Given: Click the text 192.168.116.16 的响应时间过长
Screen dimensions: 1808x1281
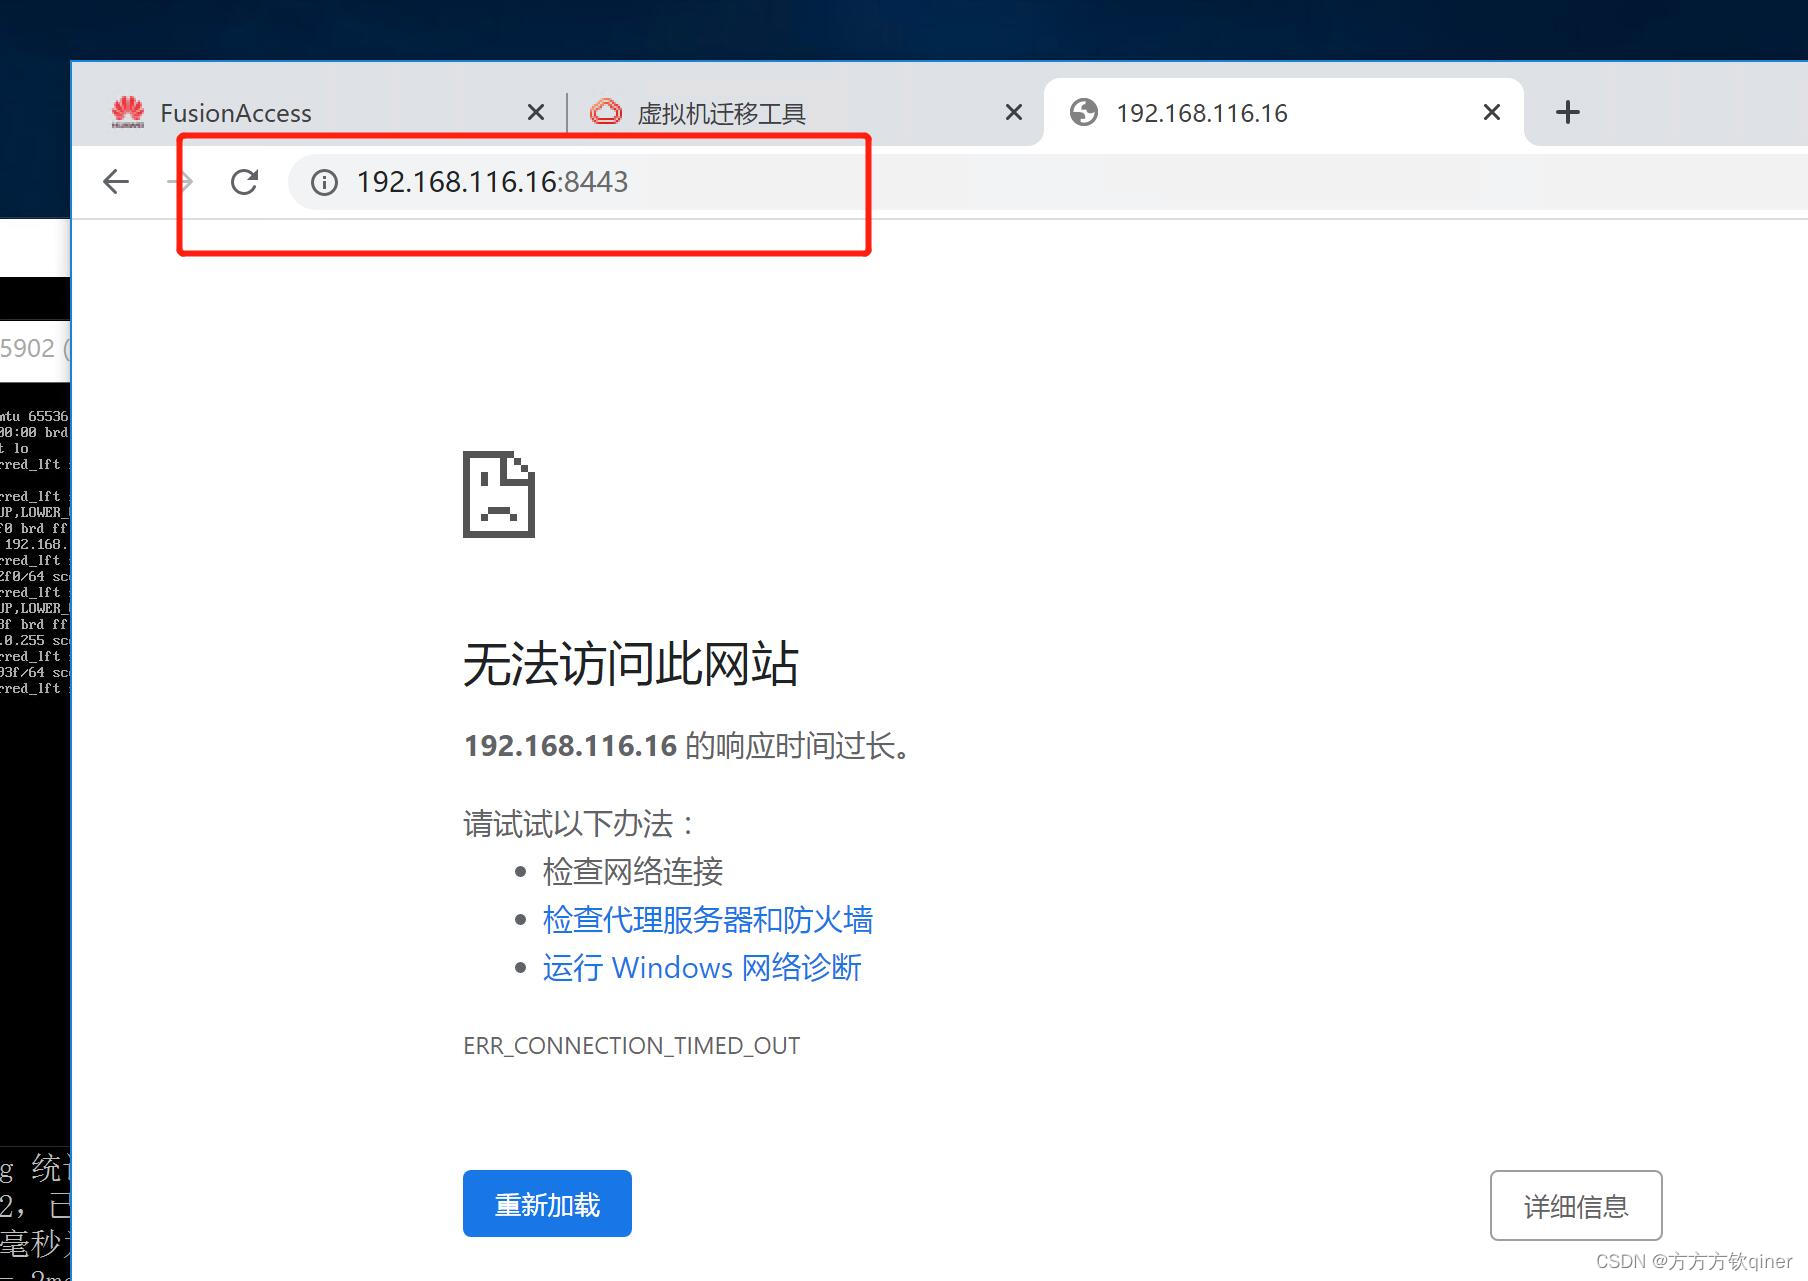Looking at the screenshot, I should pos(687,746).
